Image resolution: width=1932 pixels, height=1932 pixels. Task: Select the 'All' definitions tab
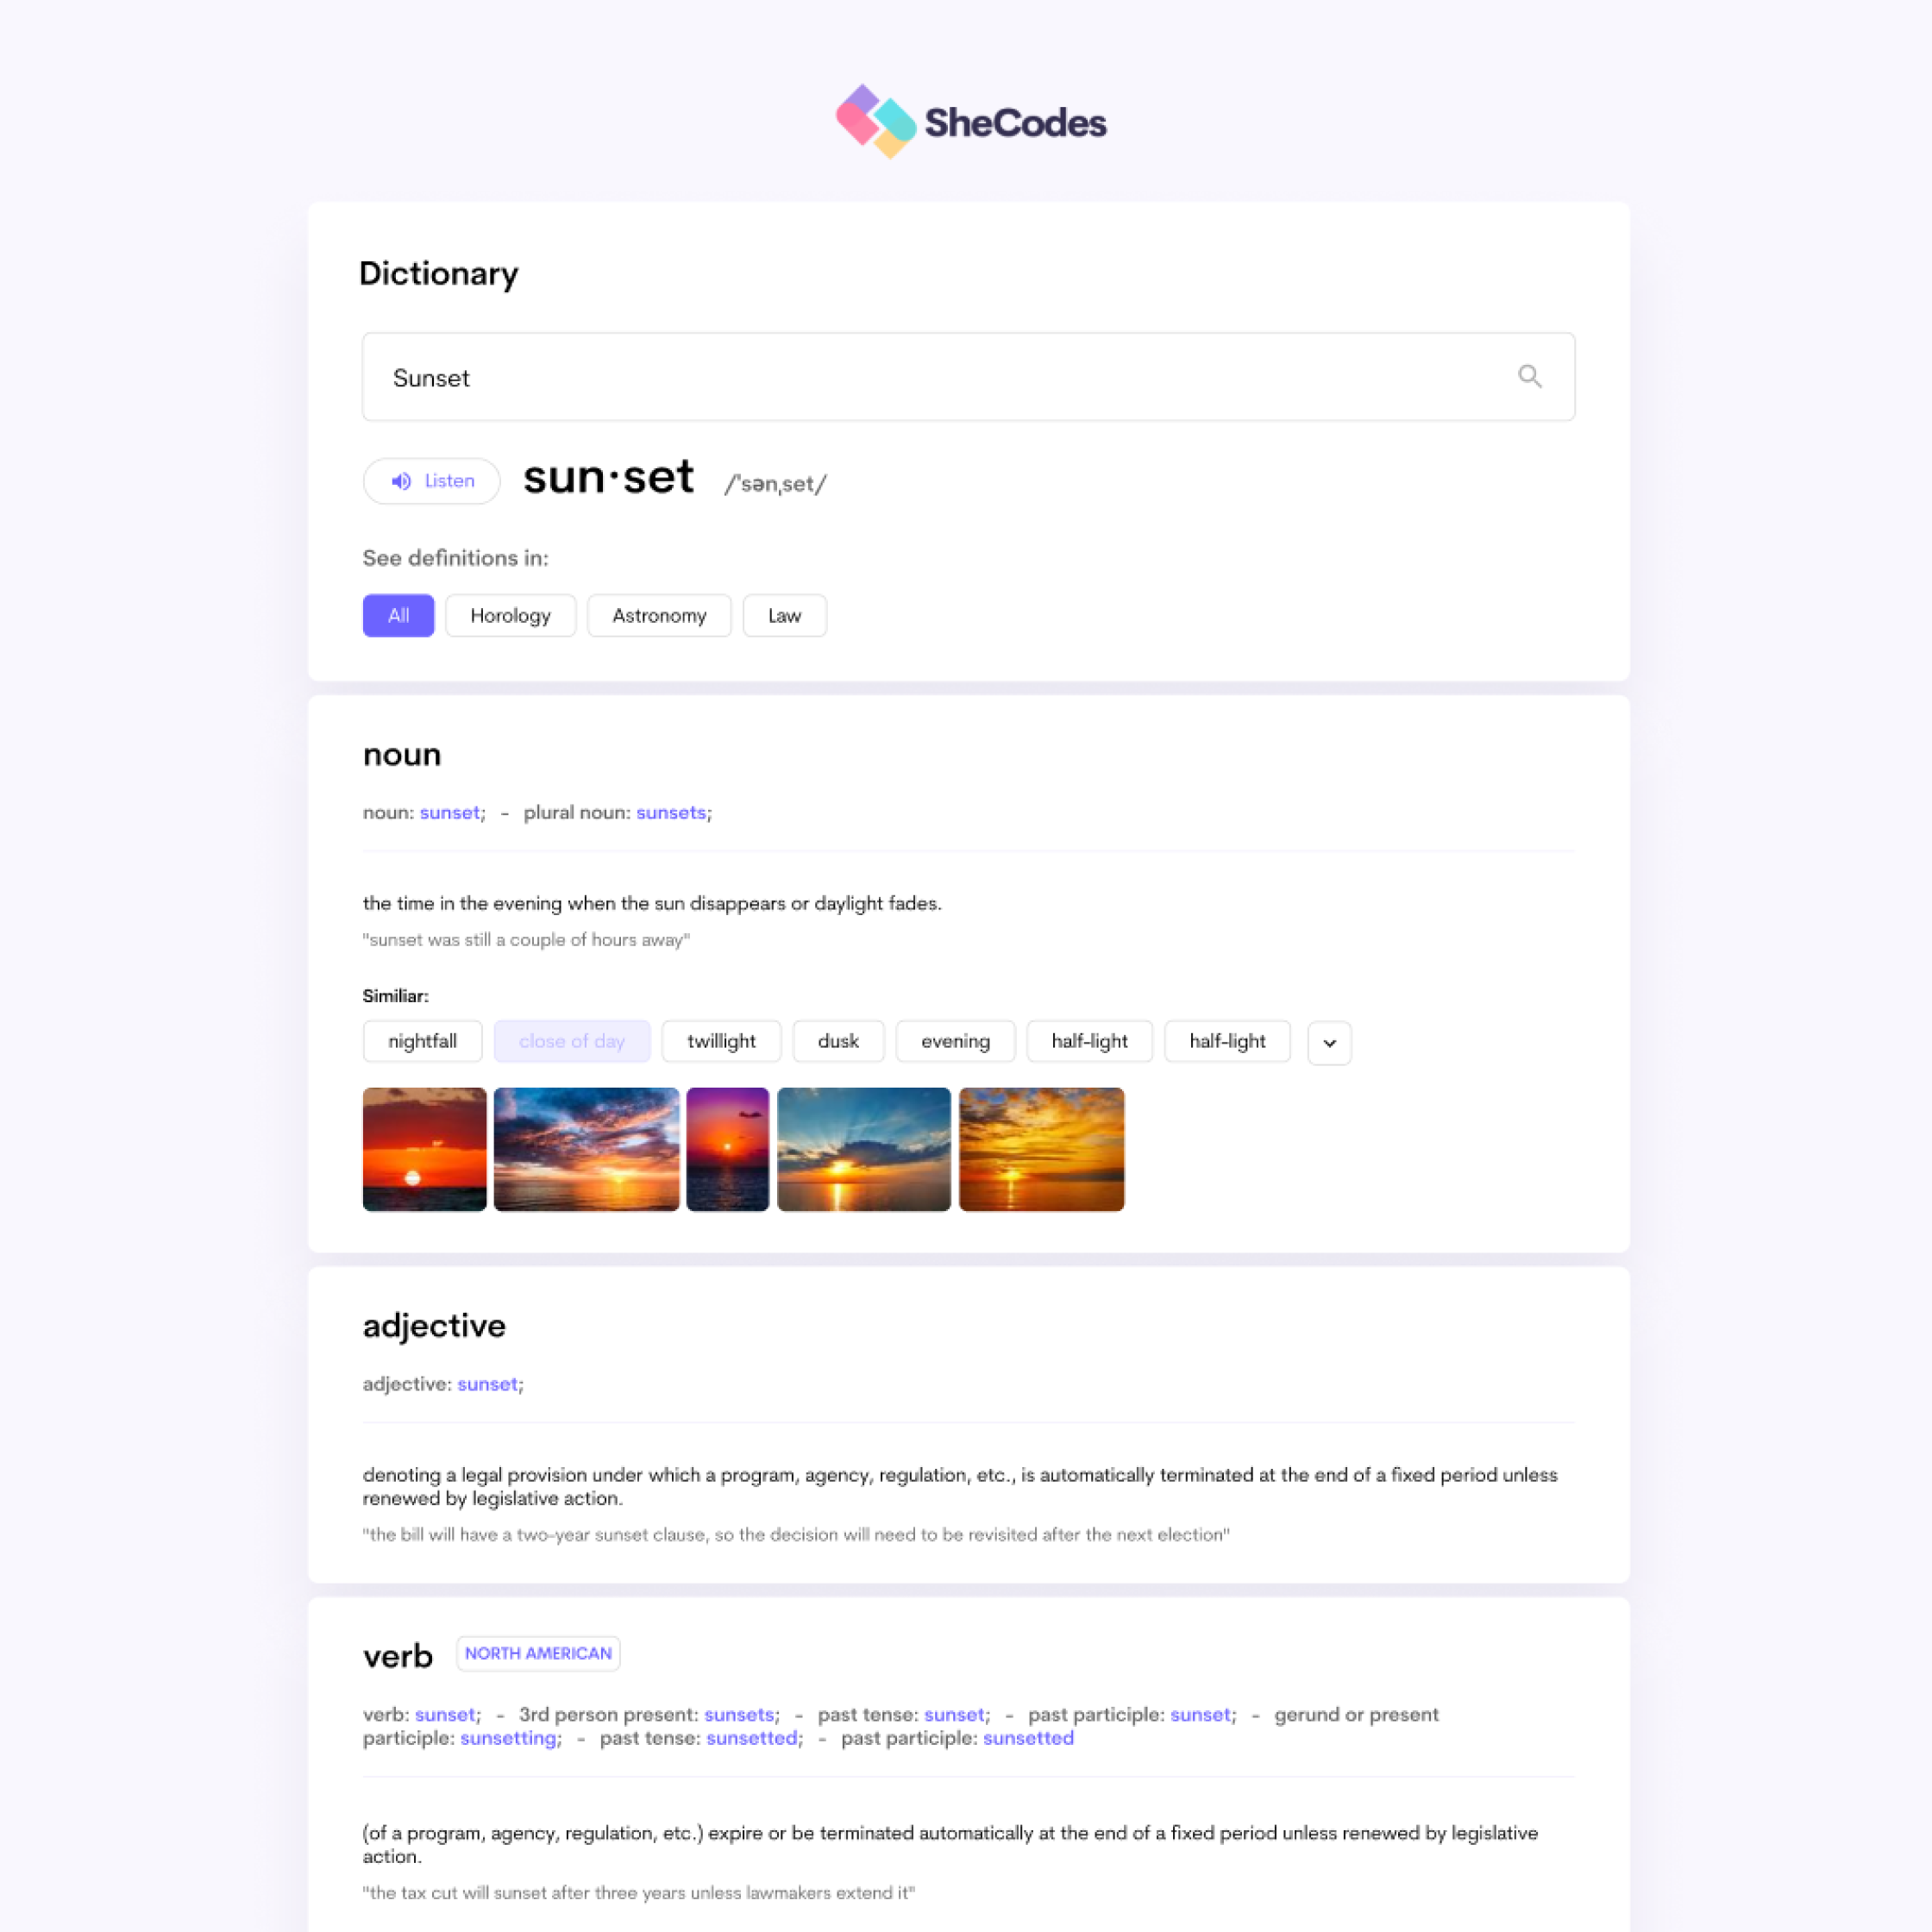394,614
